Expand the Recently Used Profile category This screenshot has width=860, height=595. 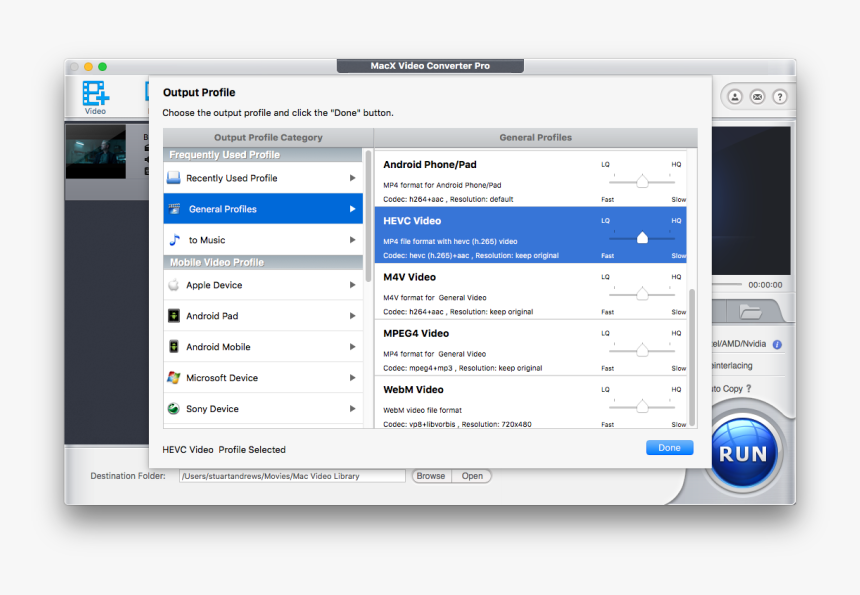[x=264, y=178]
